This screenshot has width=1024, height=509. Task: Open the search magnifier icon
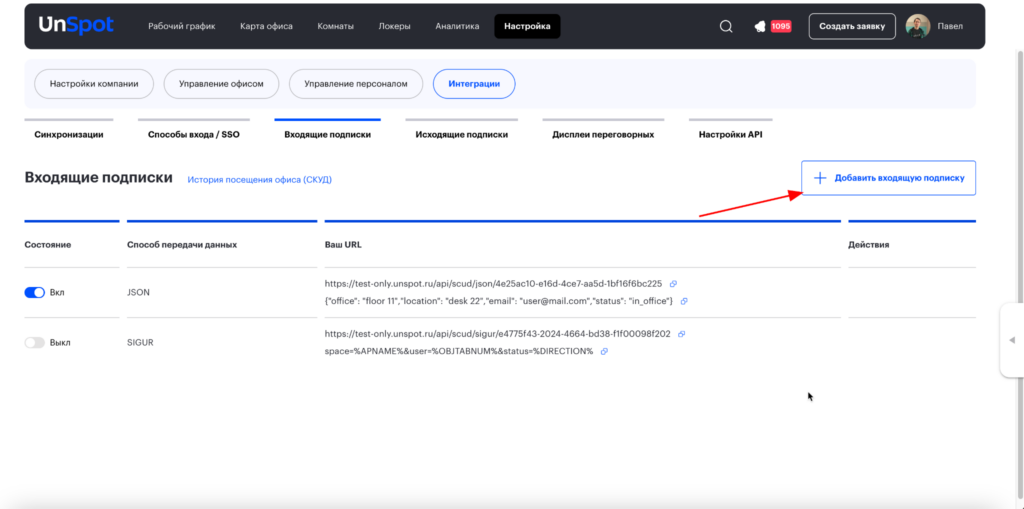click(726, 27)
